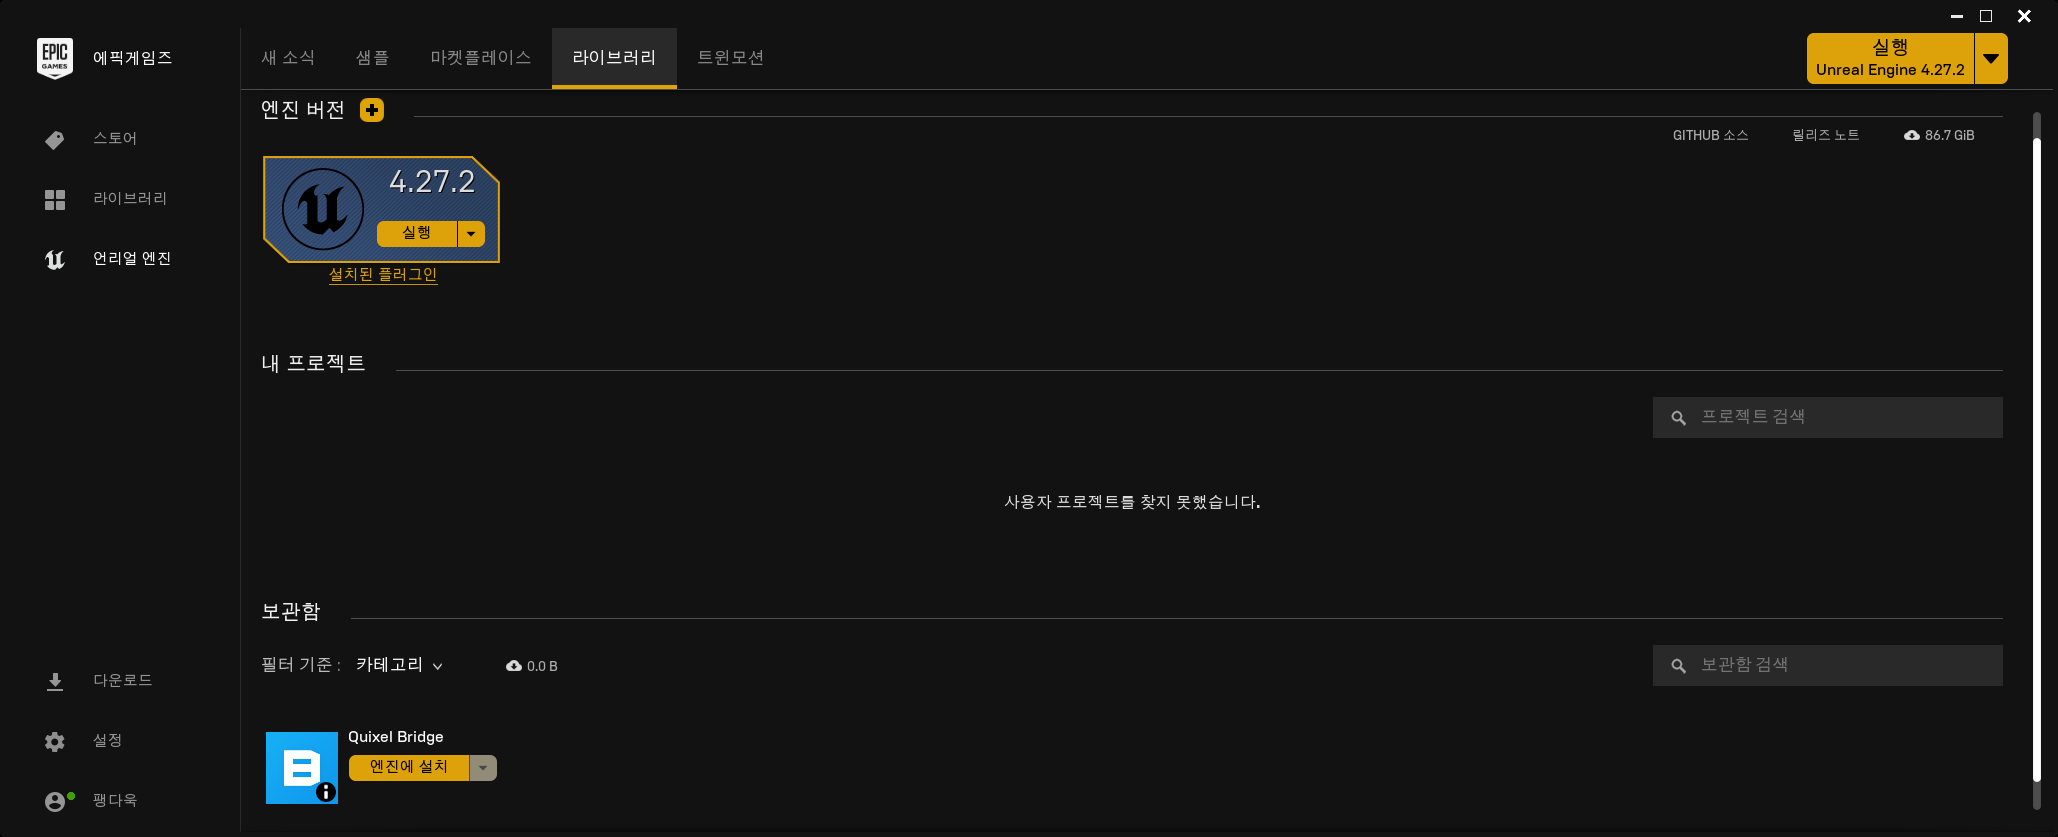This screenshot has height=837, width=2058.
Task: Open the 마켓플레이스 tab
Action: 481,58
